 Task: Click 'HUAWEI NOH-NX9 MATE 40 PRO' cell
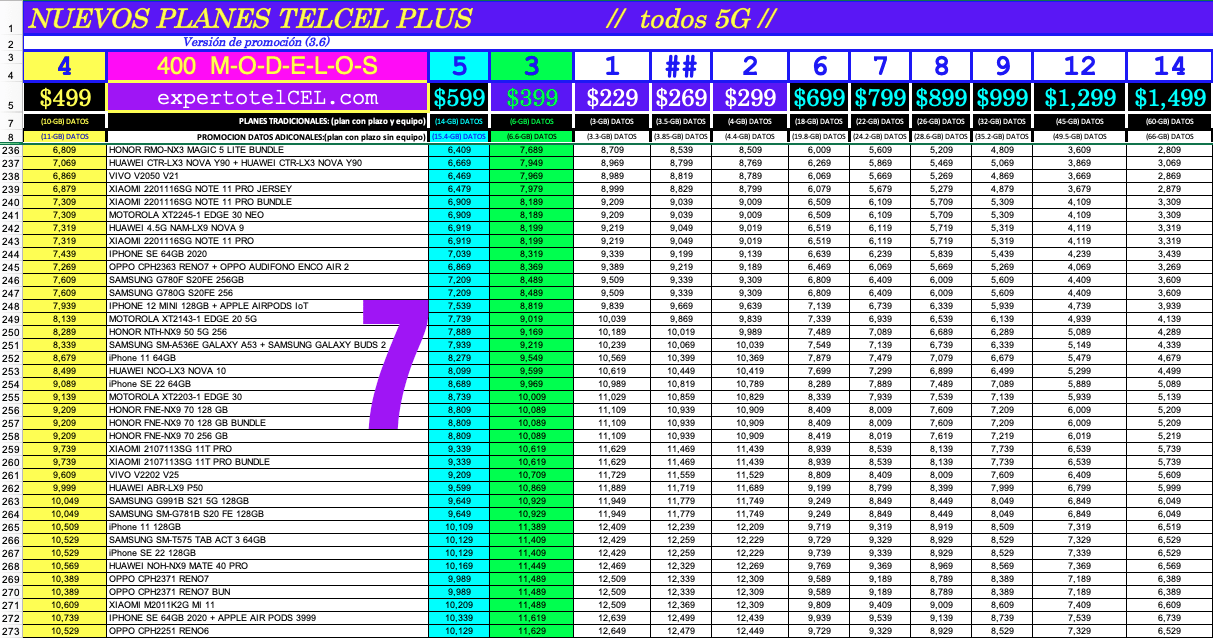click(x=267, y=566)
